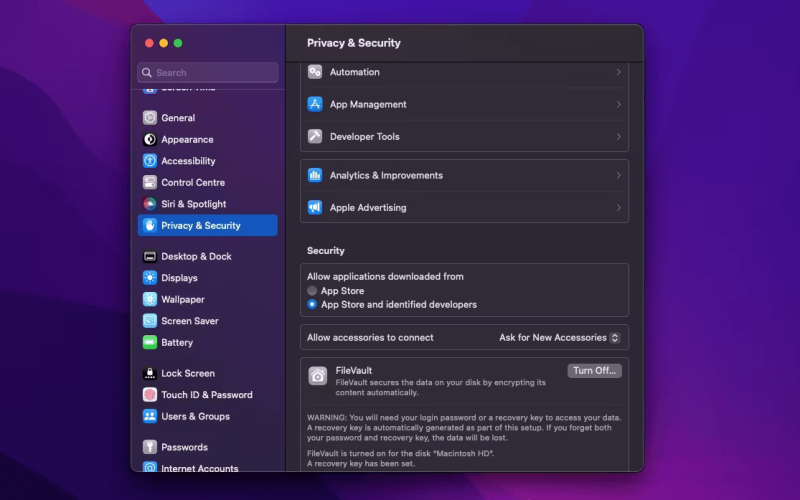Click the Search input field

[x=208, y=72]
